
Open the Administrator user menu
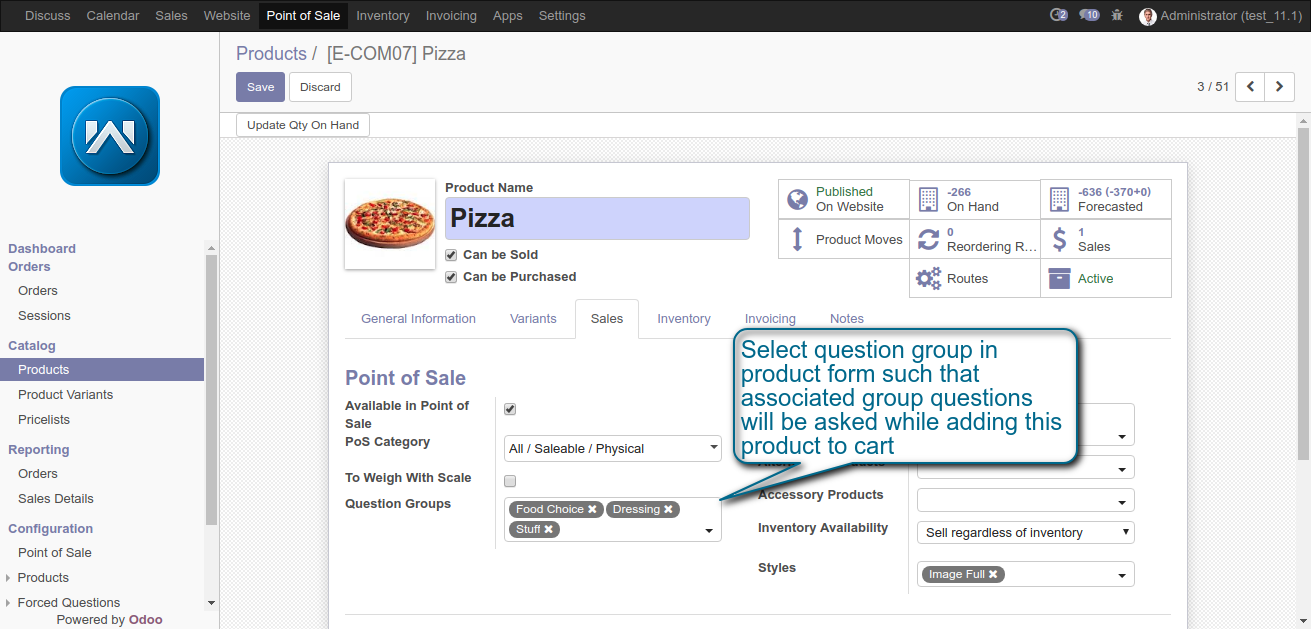[x=1220, y=16]
